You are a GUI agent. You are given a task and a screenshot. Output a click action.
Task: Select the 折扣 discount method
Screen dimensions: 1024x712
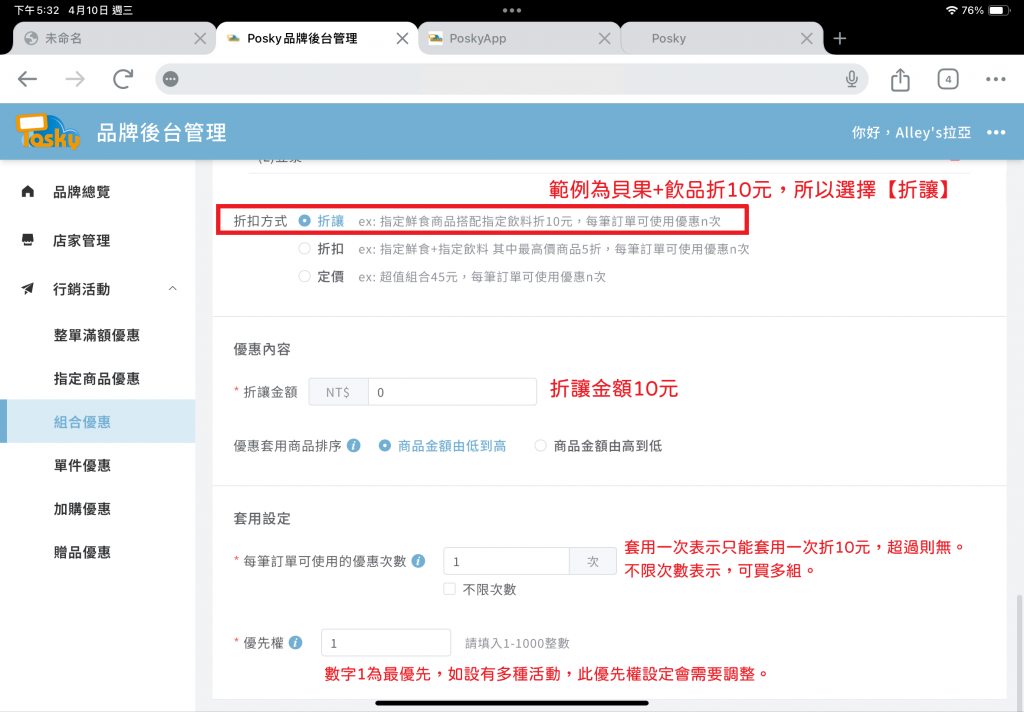point(304,248)
